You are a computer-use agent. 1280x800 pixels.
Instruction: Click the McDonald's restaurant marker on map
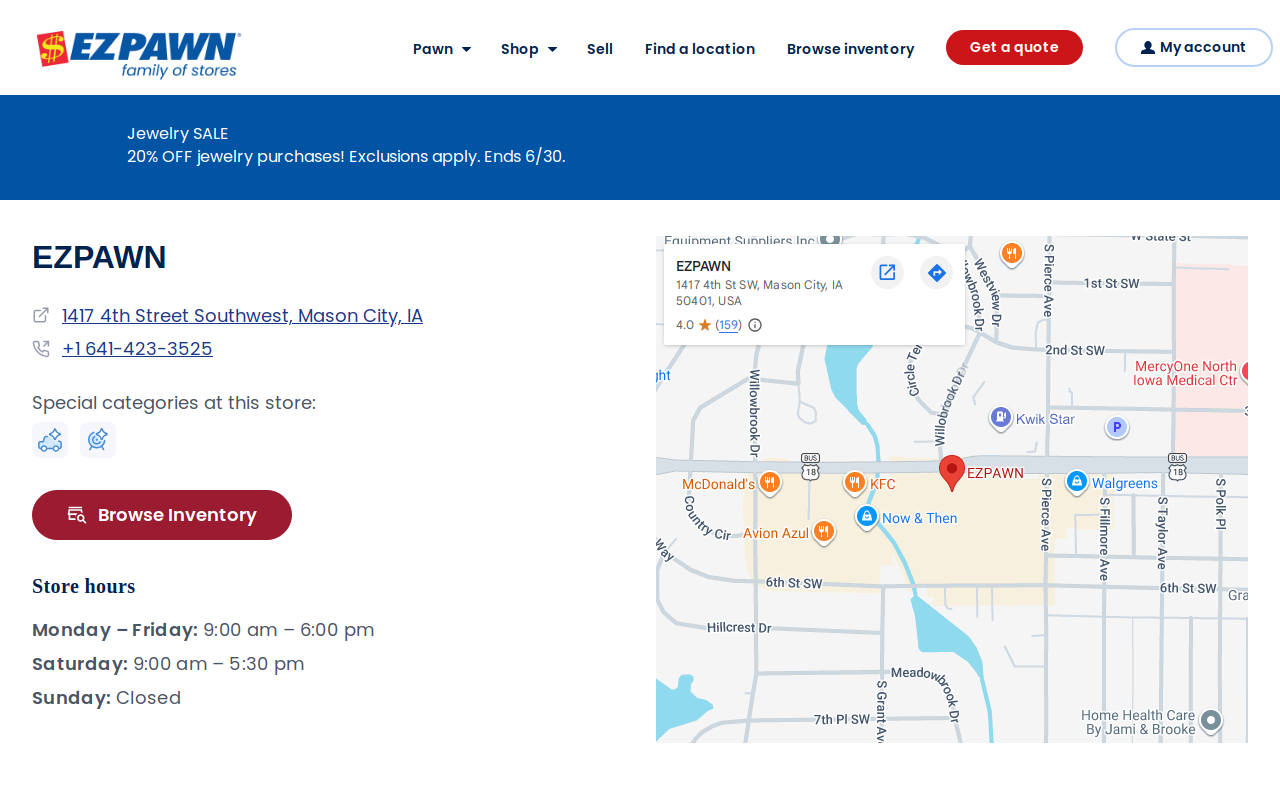click(769, 484)
